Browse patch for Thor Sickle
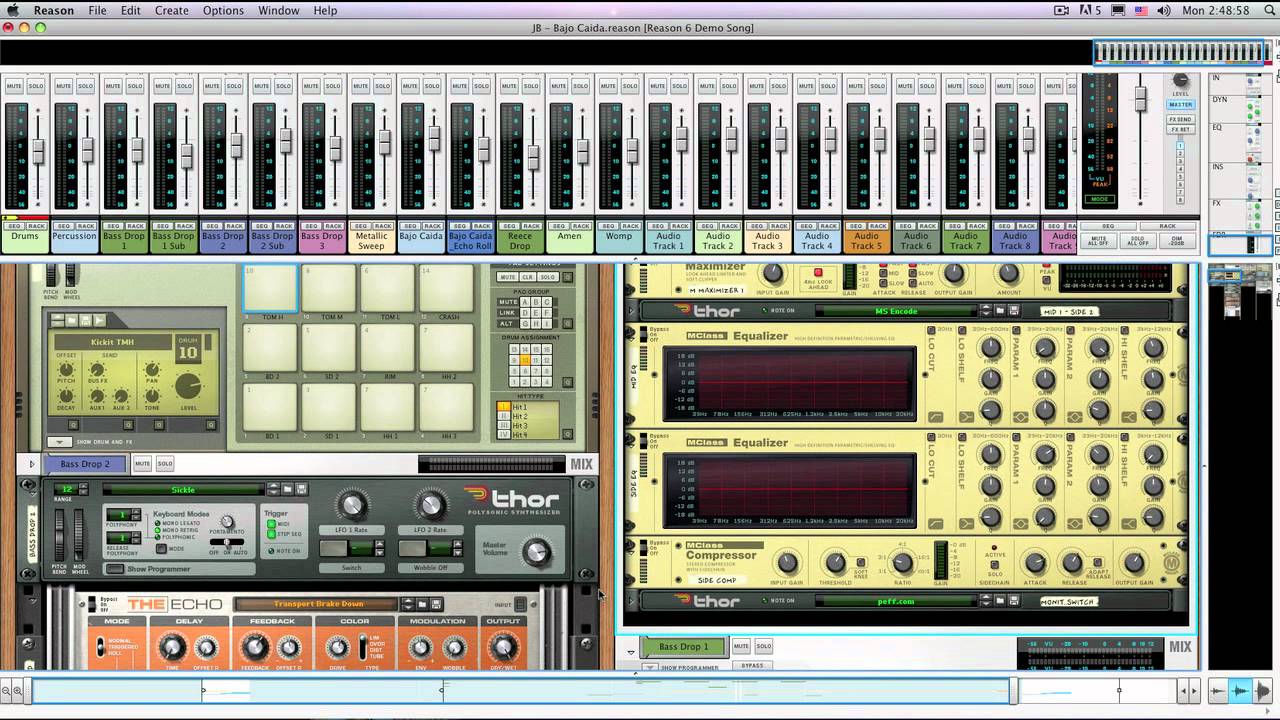This screenshot has width=1280, height=720. (x=286, y=489)
